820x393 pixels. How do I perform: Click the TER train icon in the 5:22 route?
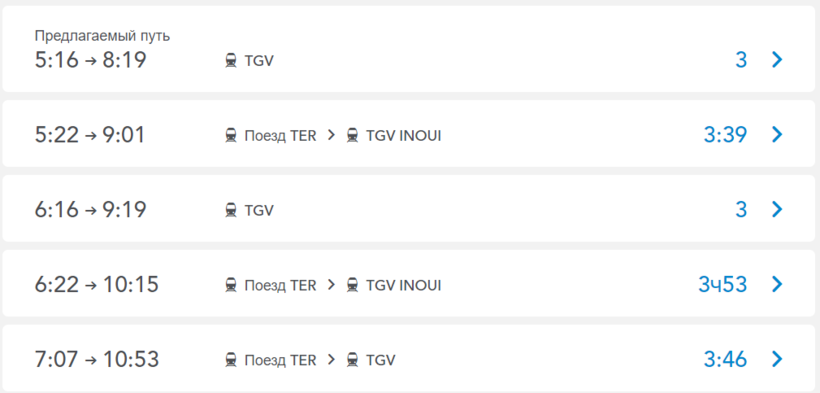pyautogui.click(x=231, y=136)
